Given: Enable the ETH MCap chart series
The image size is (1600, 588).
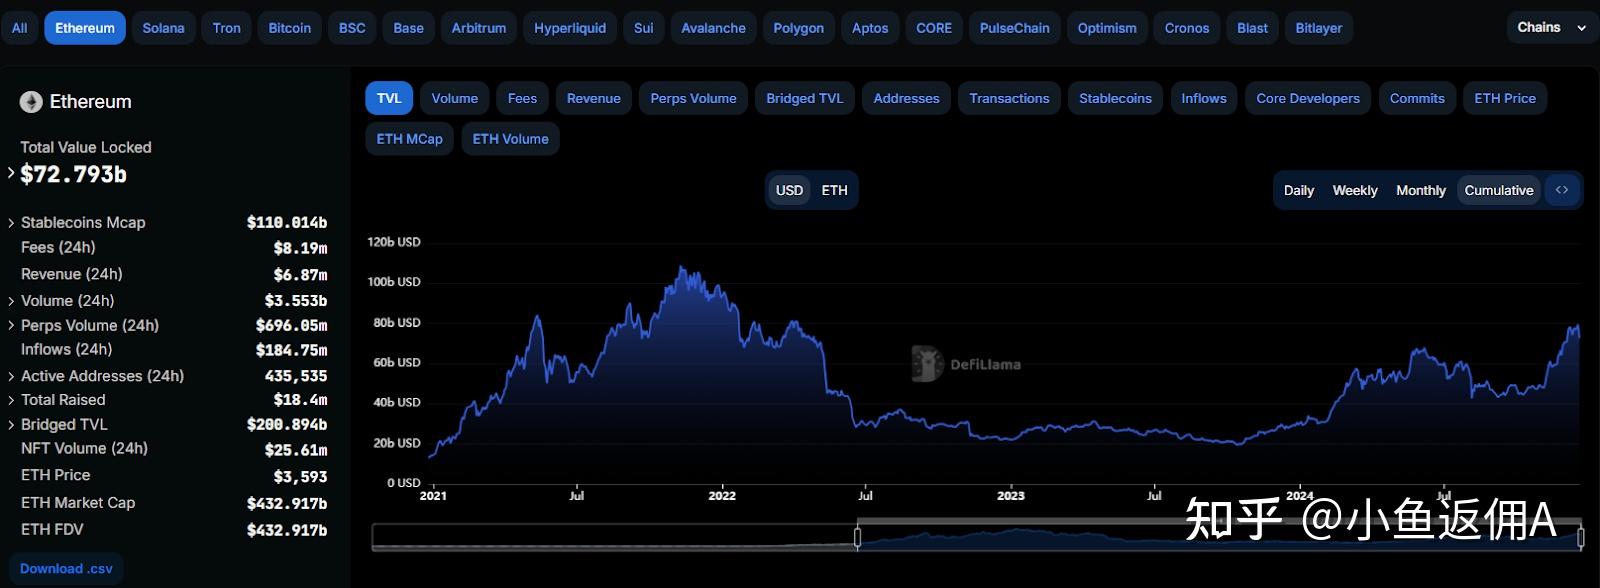Looking at the screenshot, I should click(x=410, y=139).
